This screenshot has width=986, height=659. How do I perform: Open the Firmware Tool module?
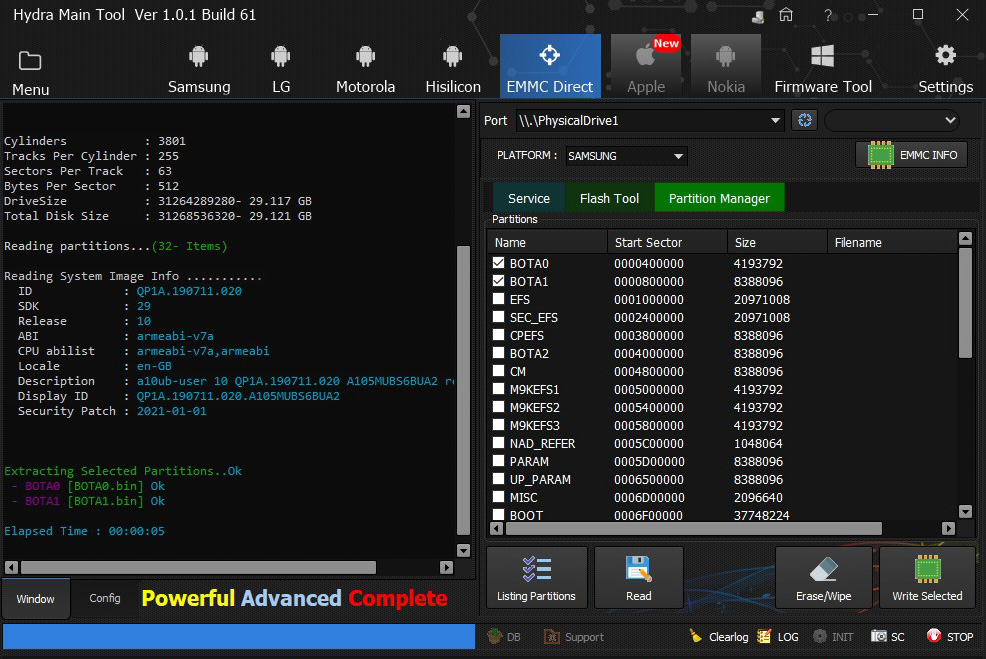[x=822, y=57]
